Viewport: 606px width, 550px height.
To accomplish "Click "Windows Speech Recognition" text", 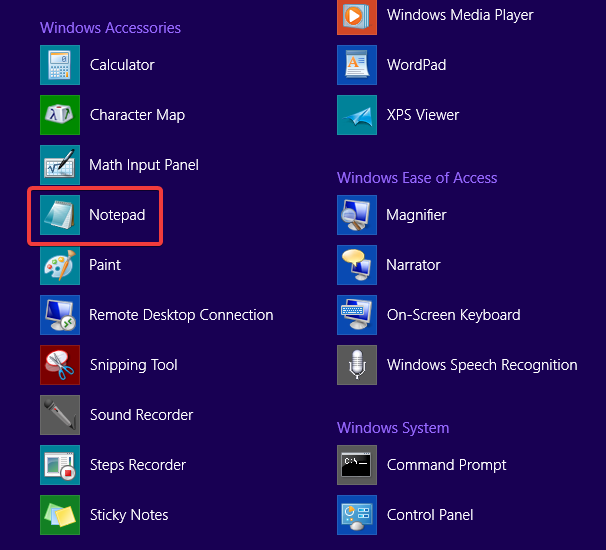I will [x=482, y=365].
